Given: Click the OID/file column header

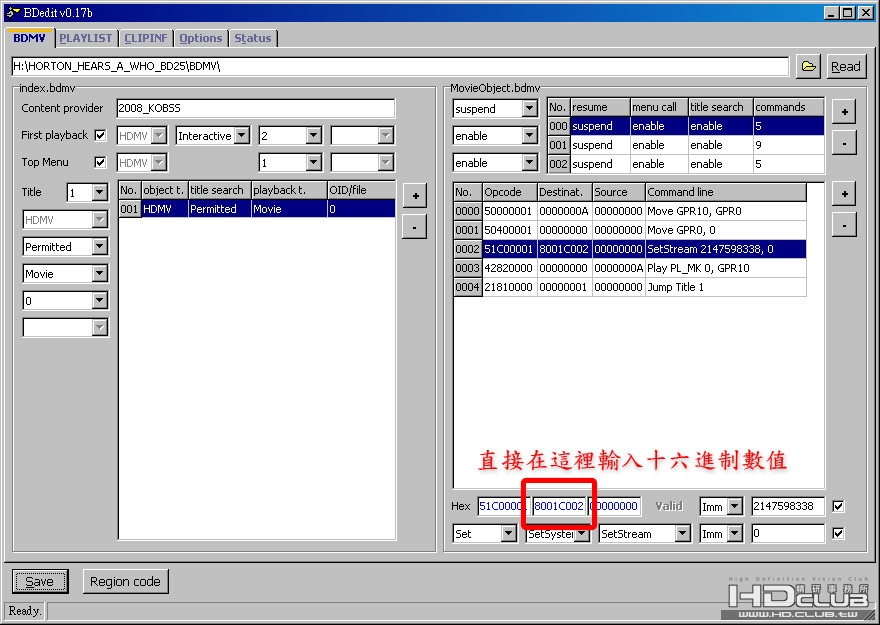Looking at the screenshot, I should click(x=361, y=190).
